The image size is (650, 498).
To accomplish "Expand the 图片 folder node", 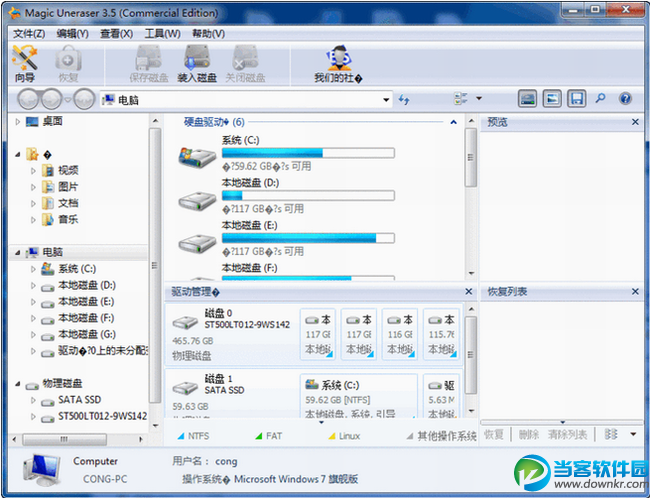I will tap(33, 187).
